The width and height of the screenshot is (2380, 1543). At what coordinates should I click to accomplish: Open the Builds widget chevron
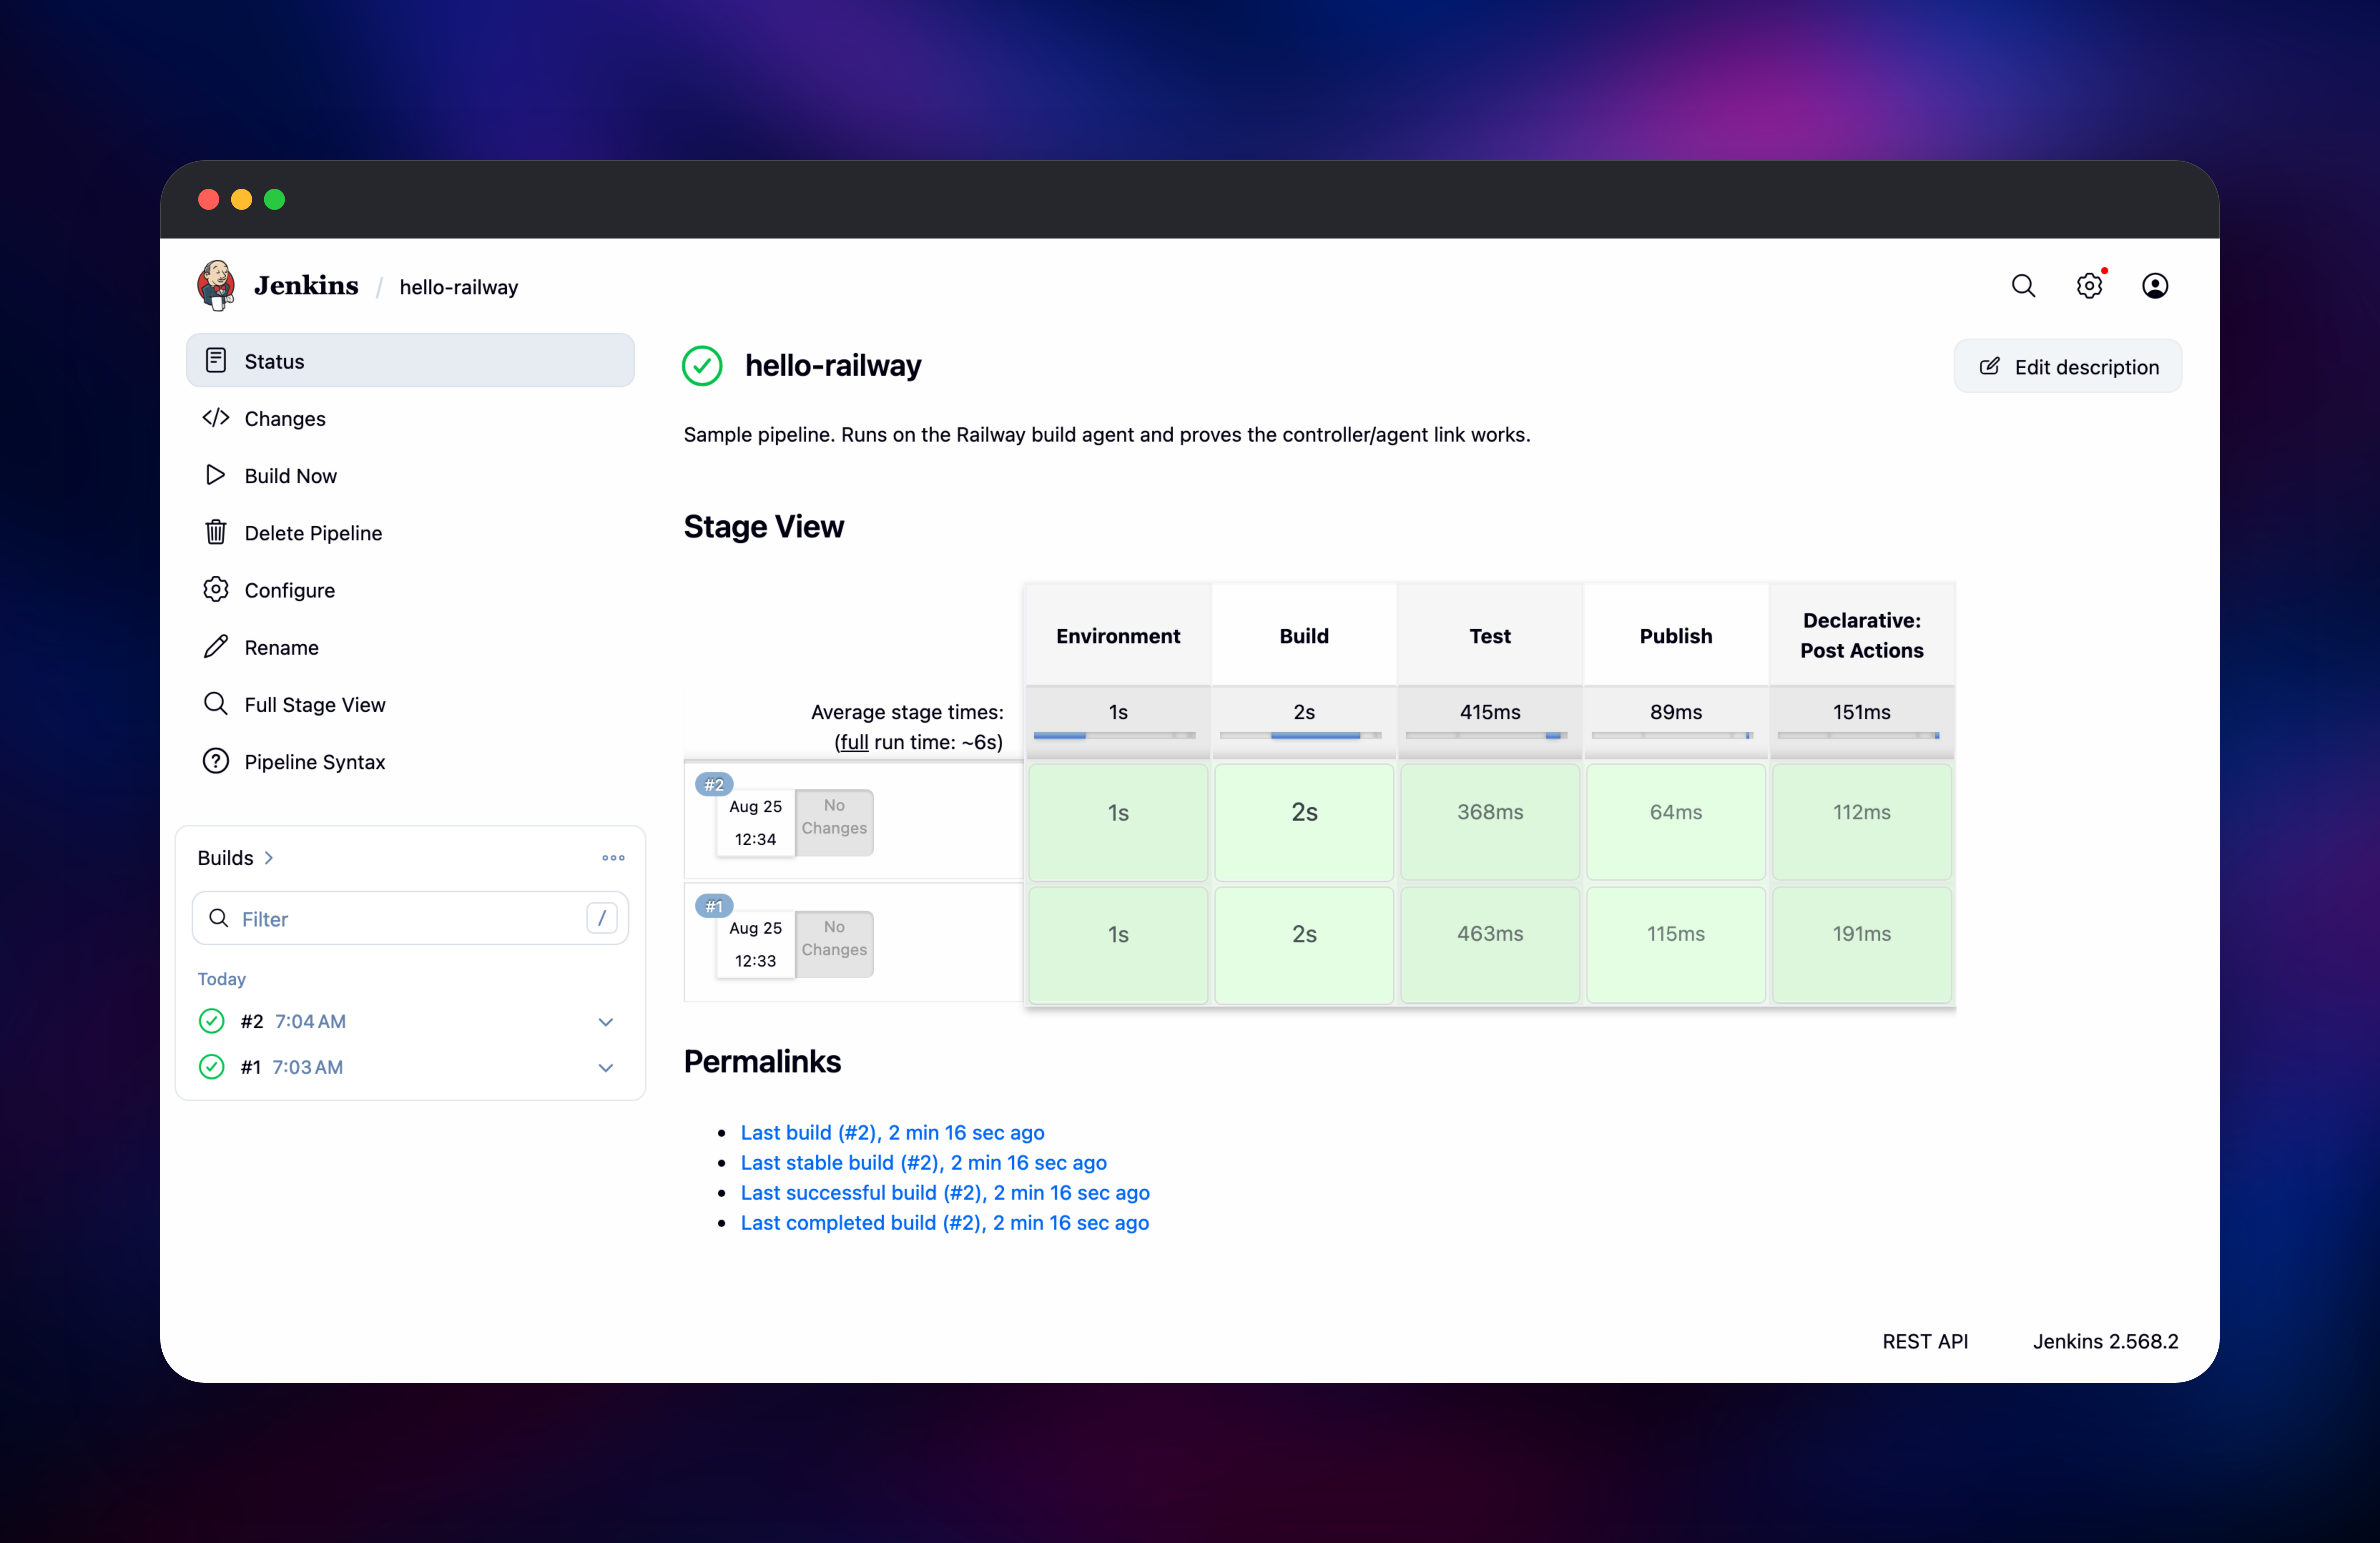point(269,858)
